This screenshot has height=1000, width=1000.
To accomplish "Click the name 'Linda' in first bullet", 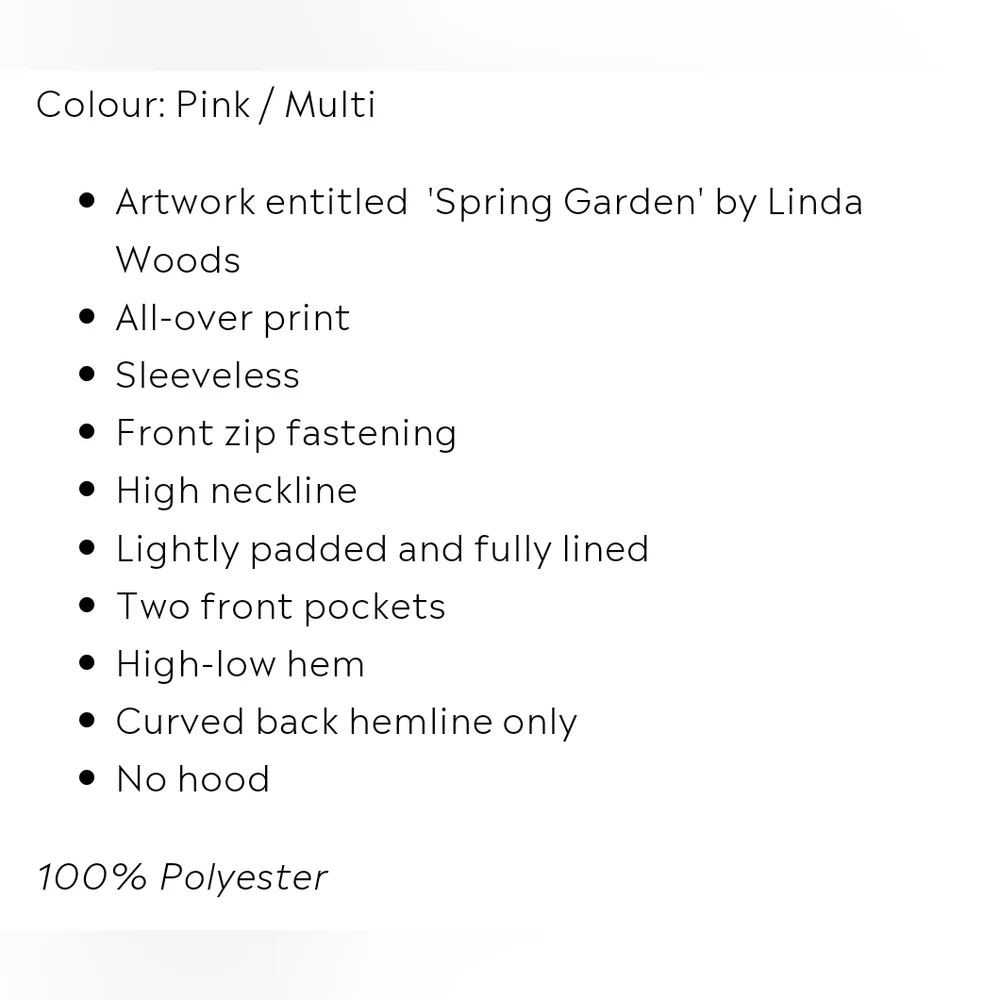I will tap(815, 202).
